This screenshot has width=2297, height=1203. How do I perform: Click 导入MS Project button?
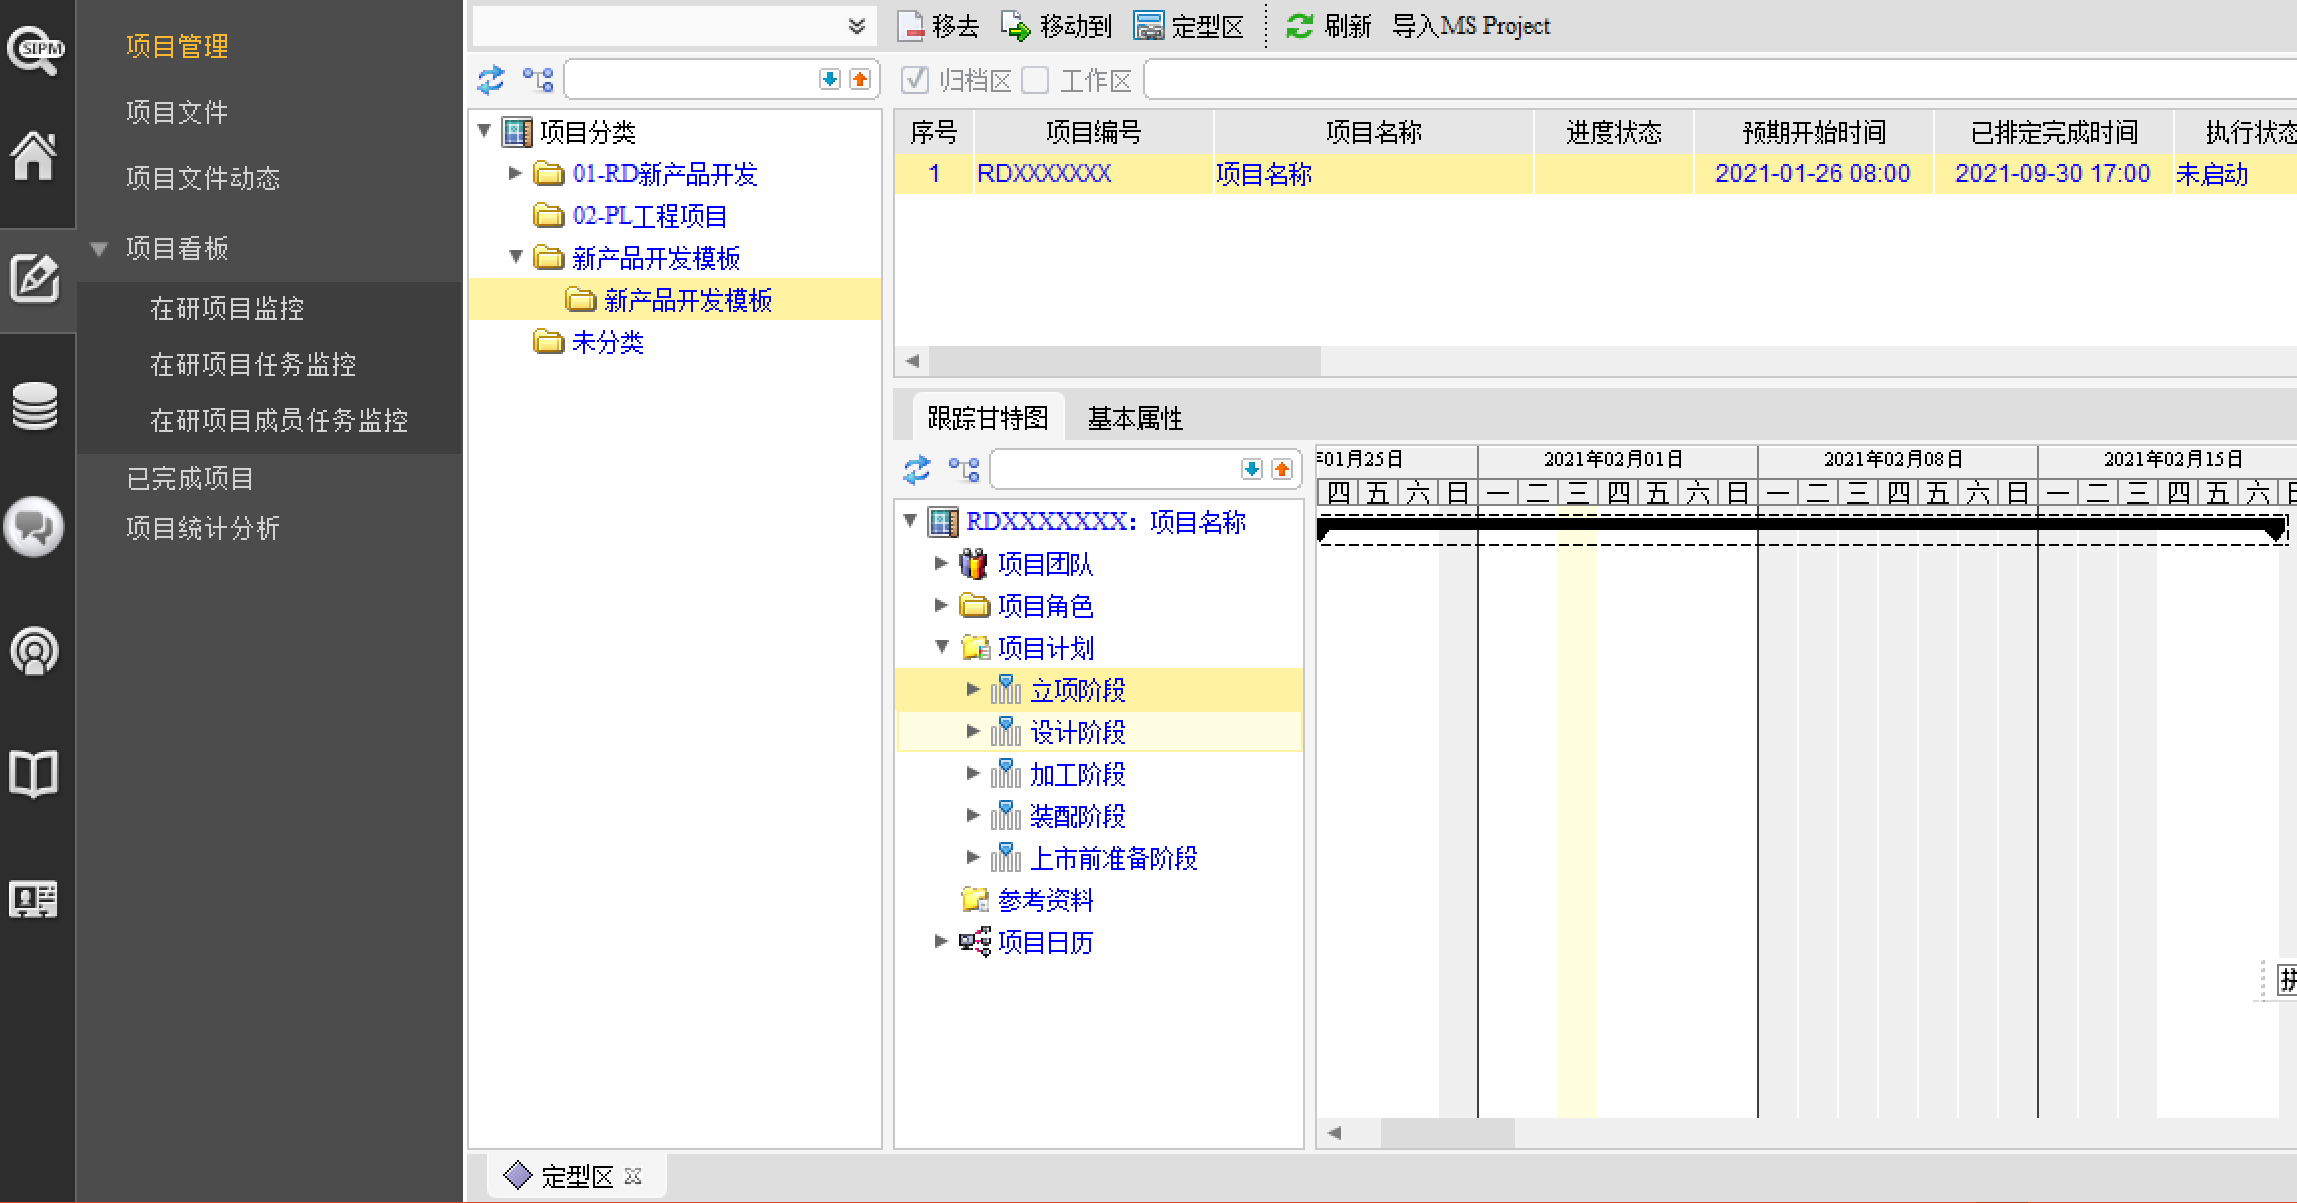pos(1471,27)
